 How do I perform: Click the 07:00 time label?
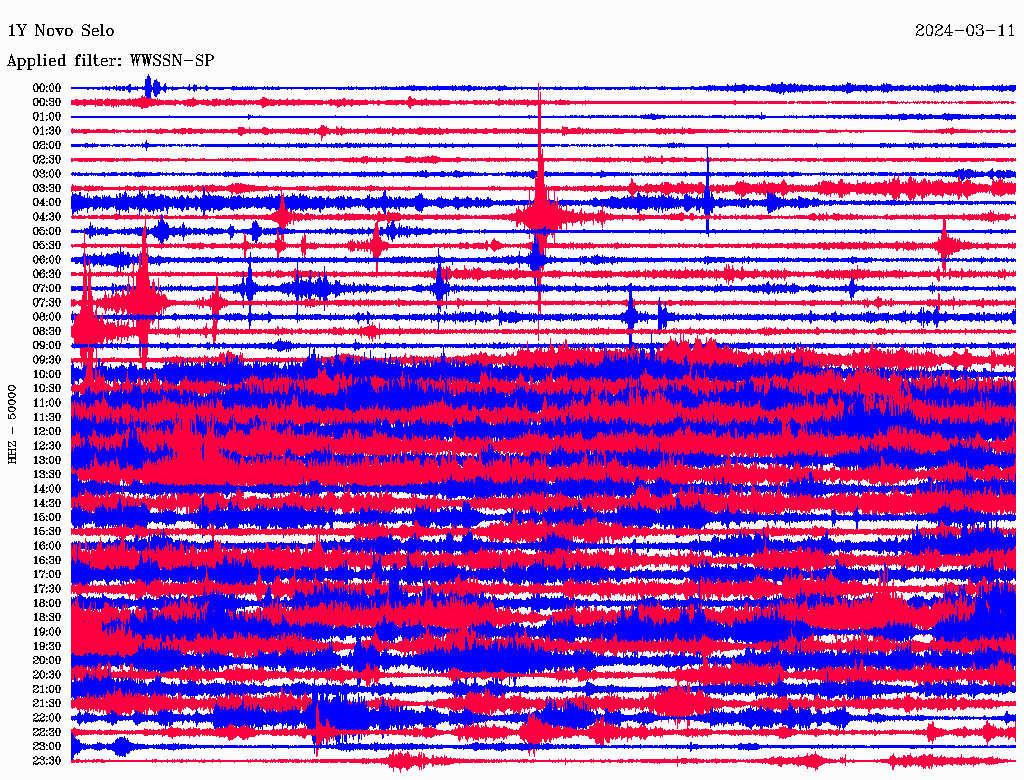pyautogui.click(x=47, y=288)
